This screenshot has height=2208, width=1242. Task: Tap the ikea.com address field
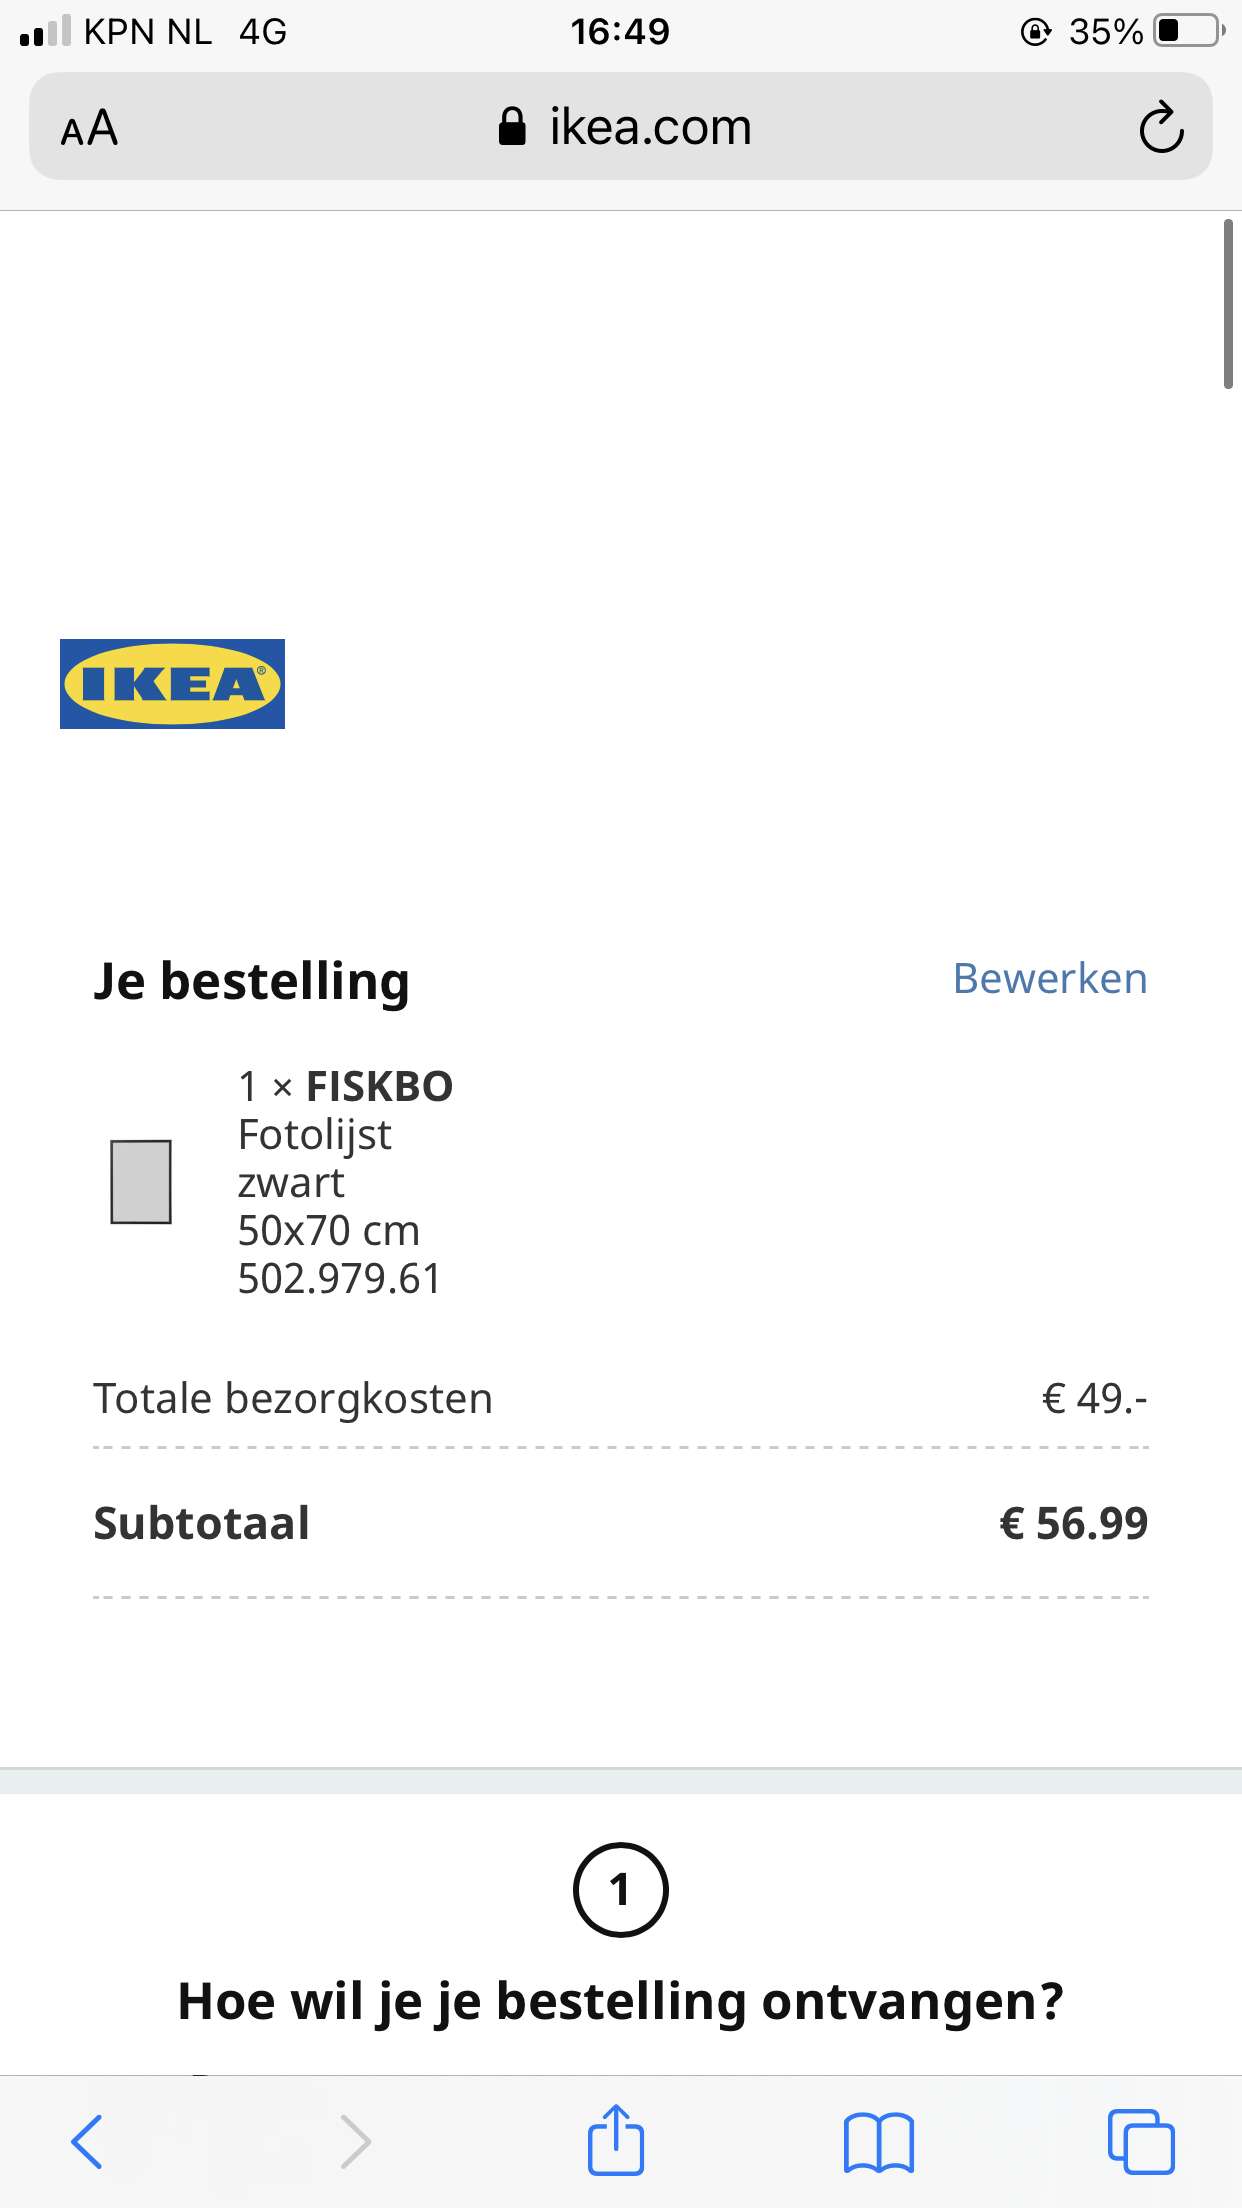[650, 128]
